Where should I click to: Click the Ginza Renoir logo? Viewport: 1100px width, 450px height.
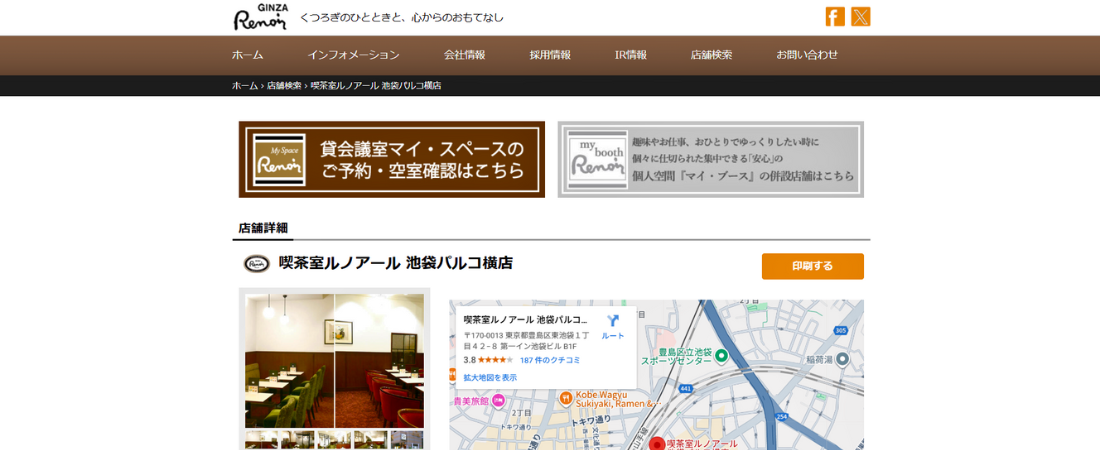click(x=260, y=17)
